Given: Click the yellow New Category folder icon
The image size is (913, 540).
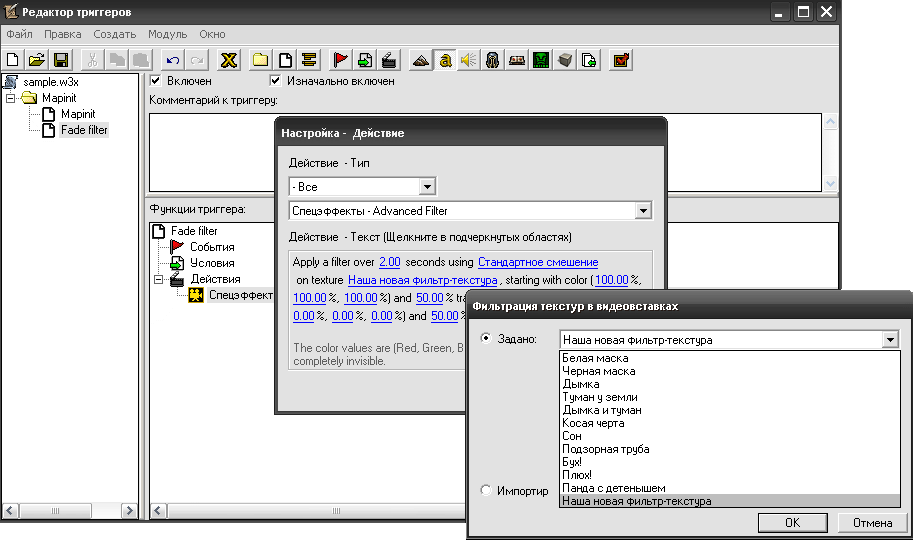Looking at the screenshot, I should pos(260,60).
